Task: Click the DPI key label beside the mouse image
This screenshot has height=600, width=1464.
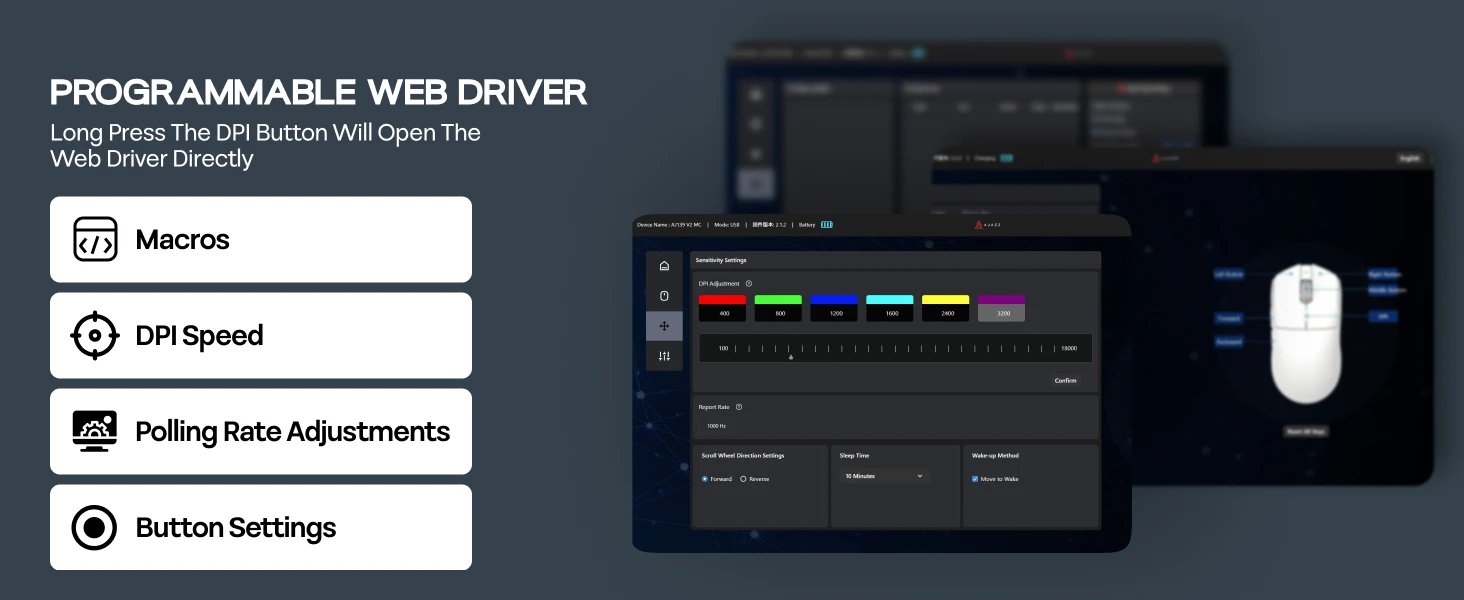Action: [x=1384, y=317]
